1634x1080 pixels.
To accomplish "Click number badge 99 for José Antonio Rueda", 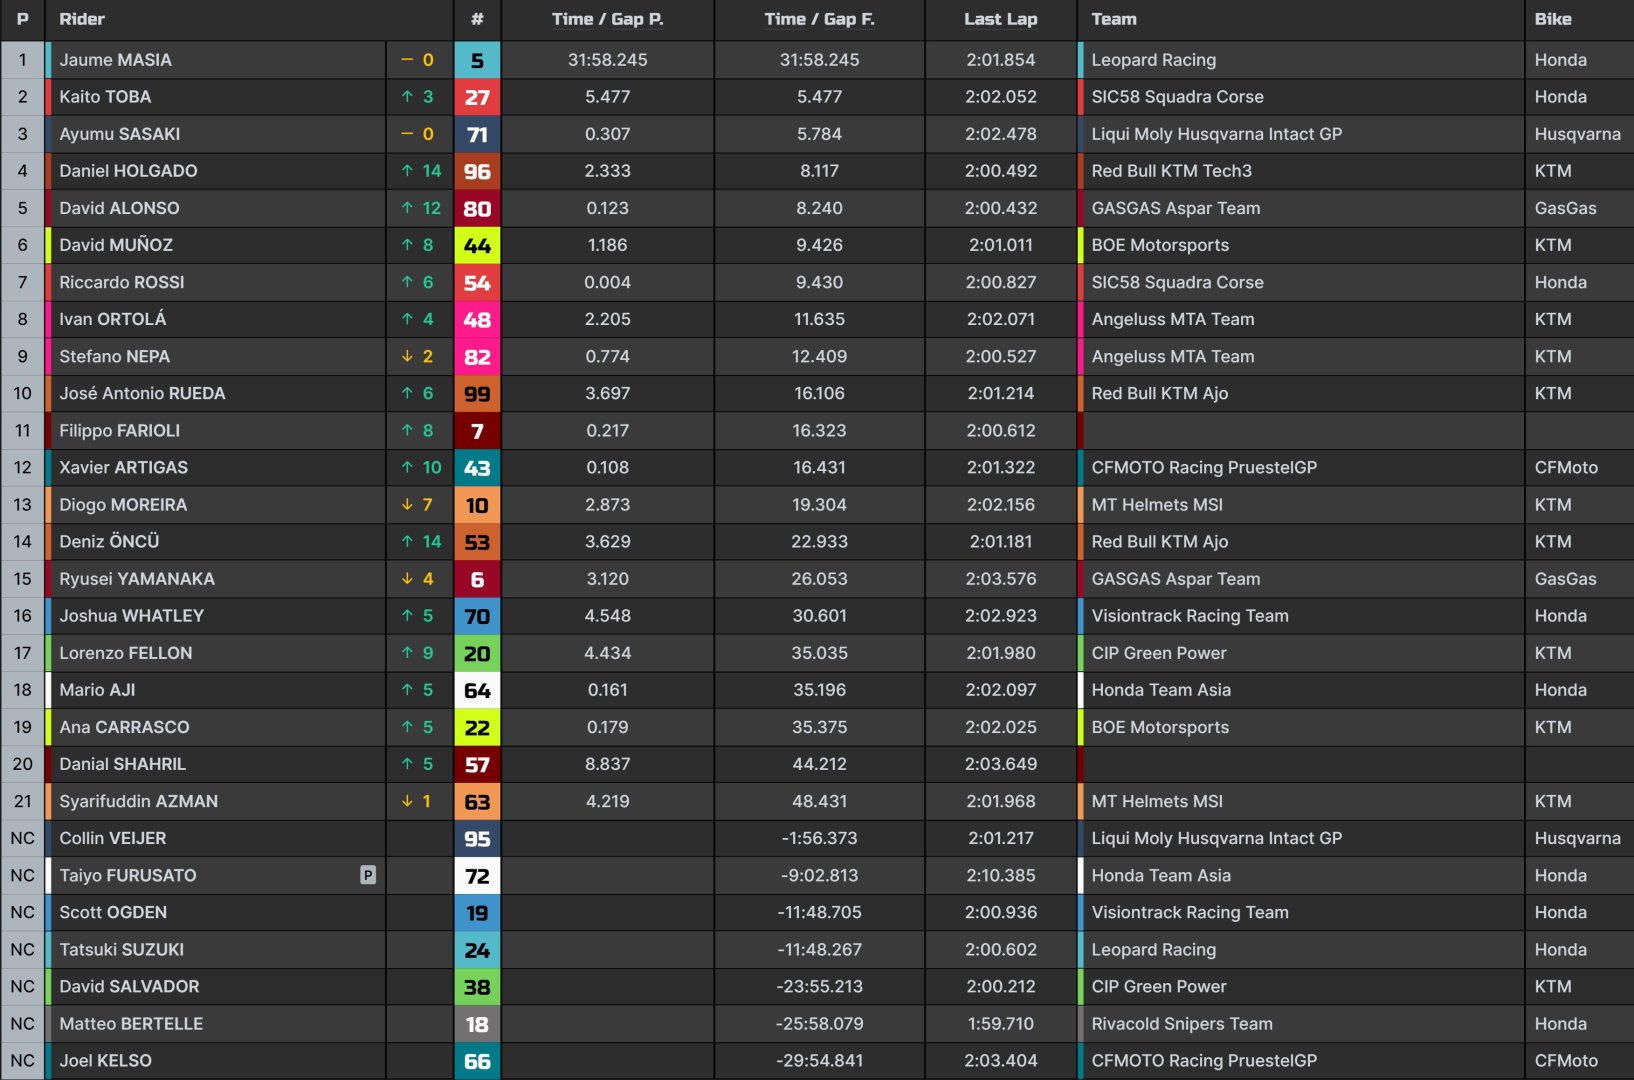I will click(x=477, y=394).
